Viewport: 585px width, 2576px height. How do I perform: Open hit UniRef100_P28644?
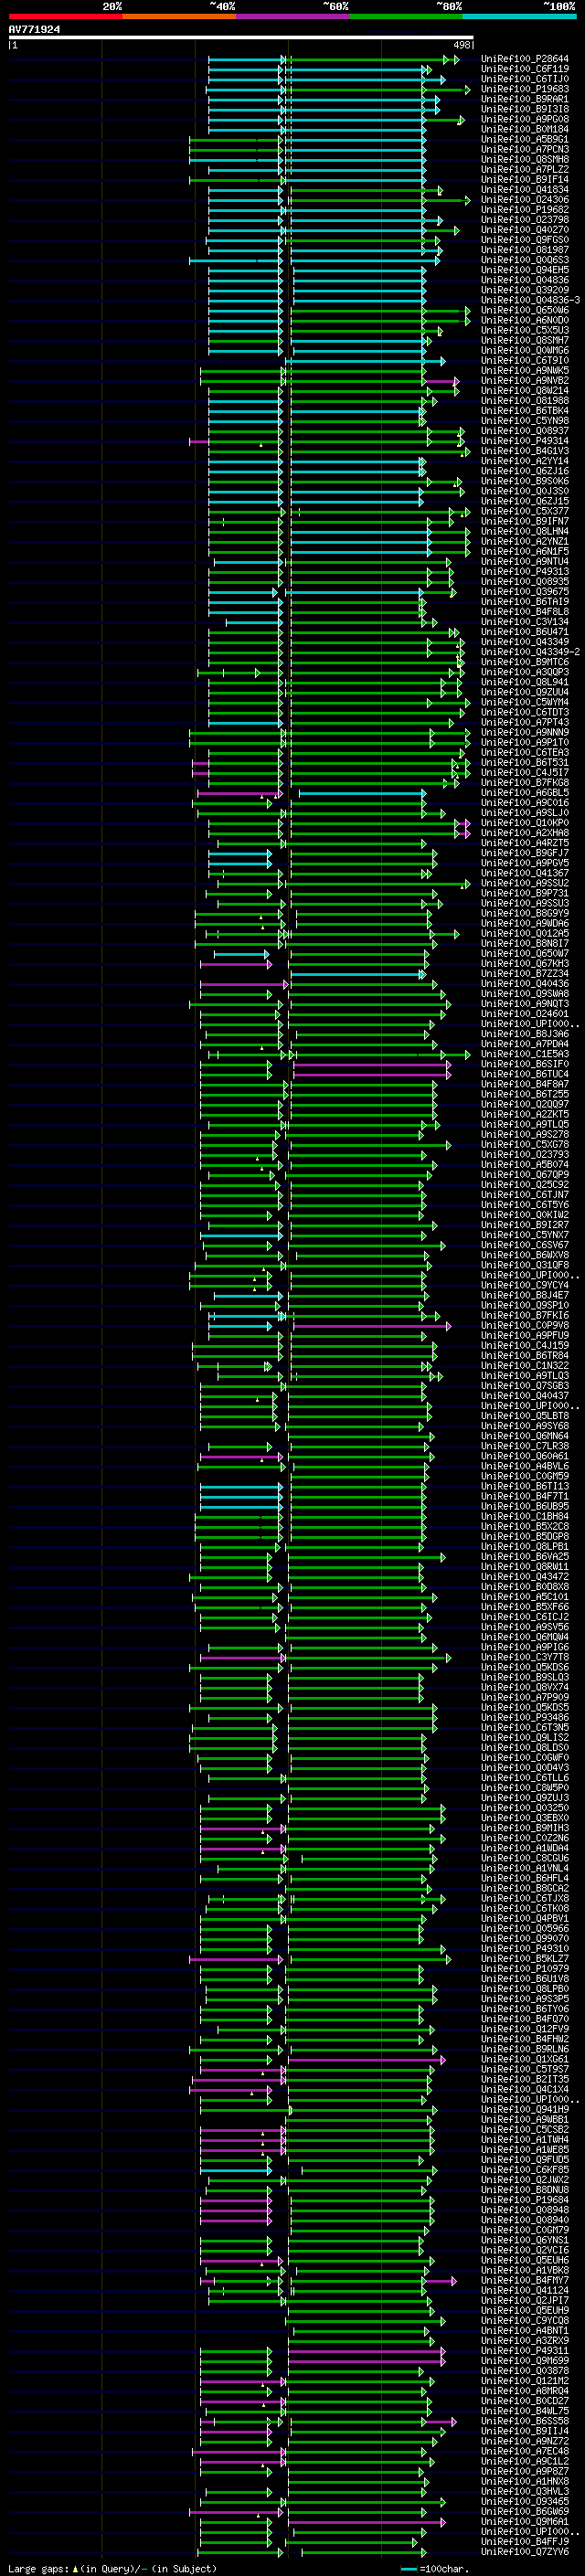(x=525, y=59)
